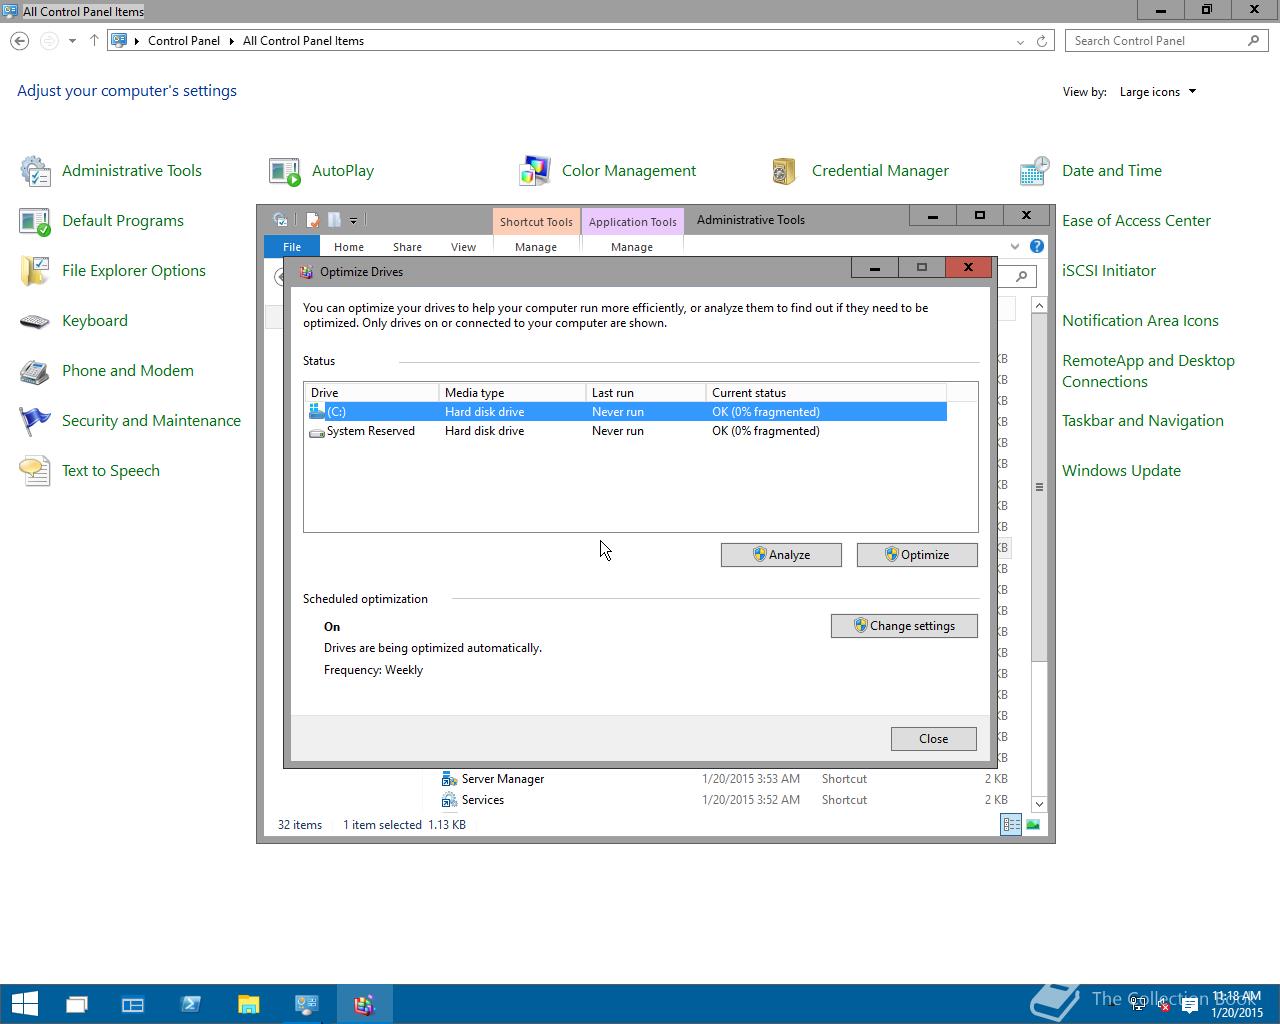1280x1024 pixels.
Task: Open Manage tab under Application Tools
Action: [x=632, y=247]
